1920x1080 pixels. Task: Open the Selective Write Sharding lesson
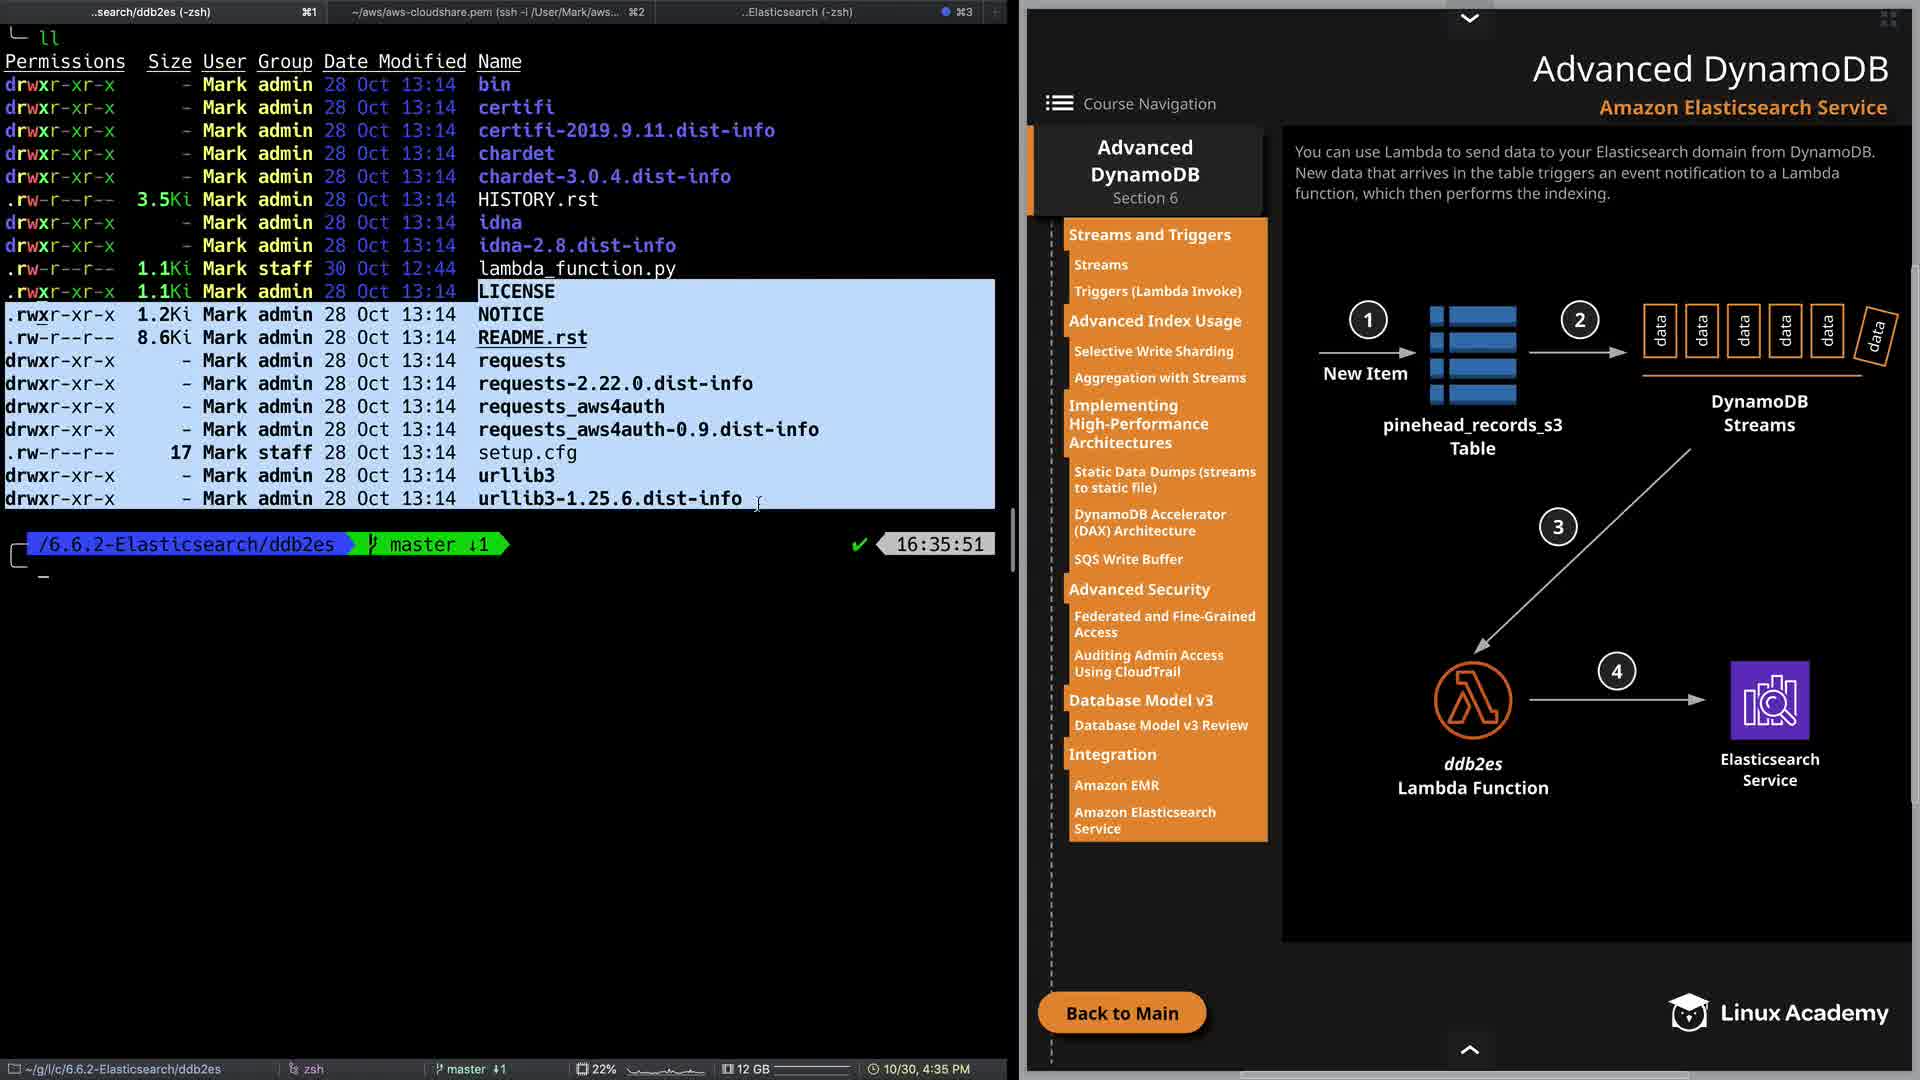[x=1153, y=351]
